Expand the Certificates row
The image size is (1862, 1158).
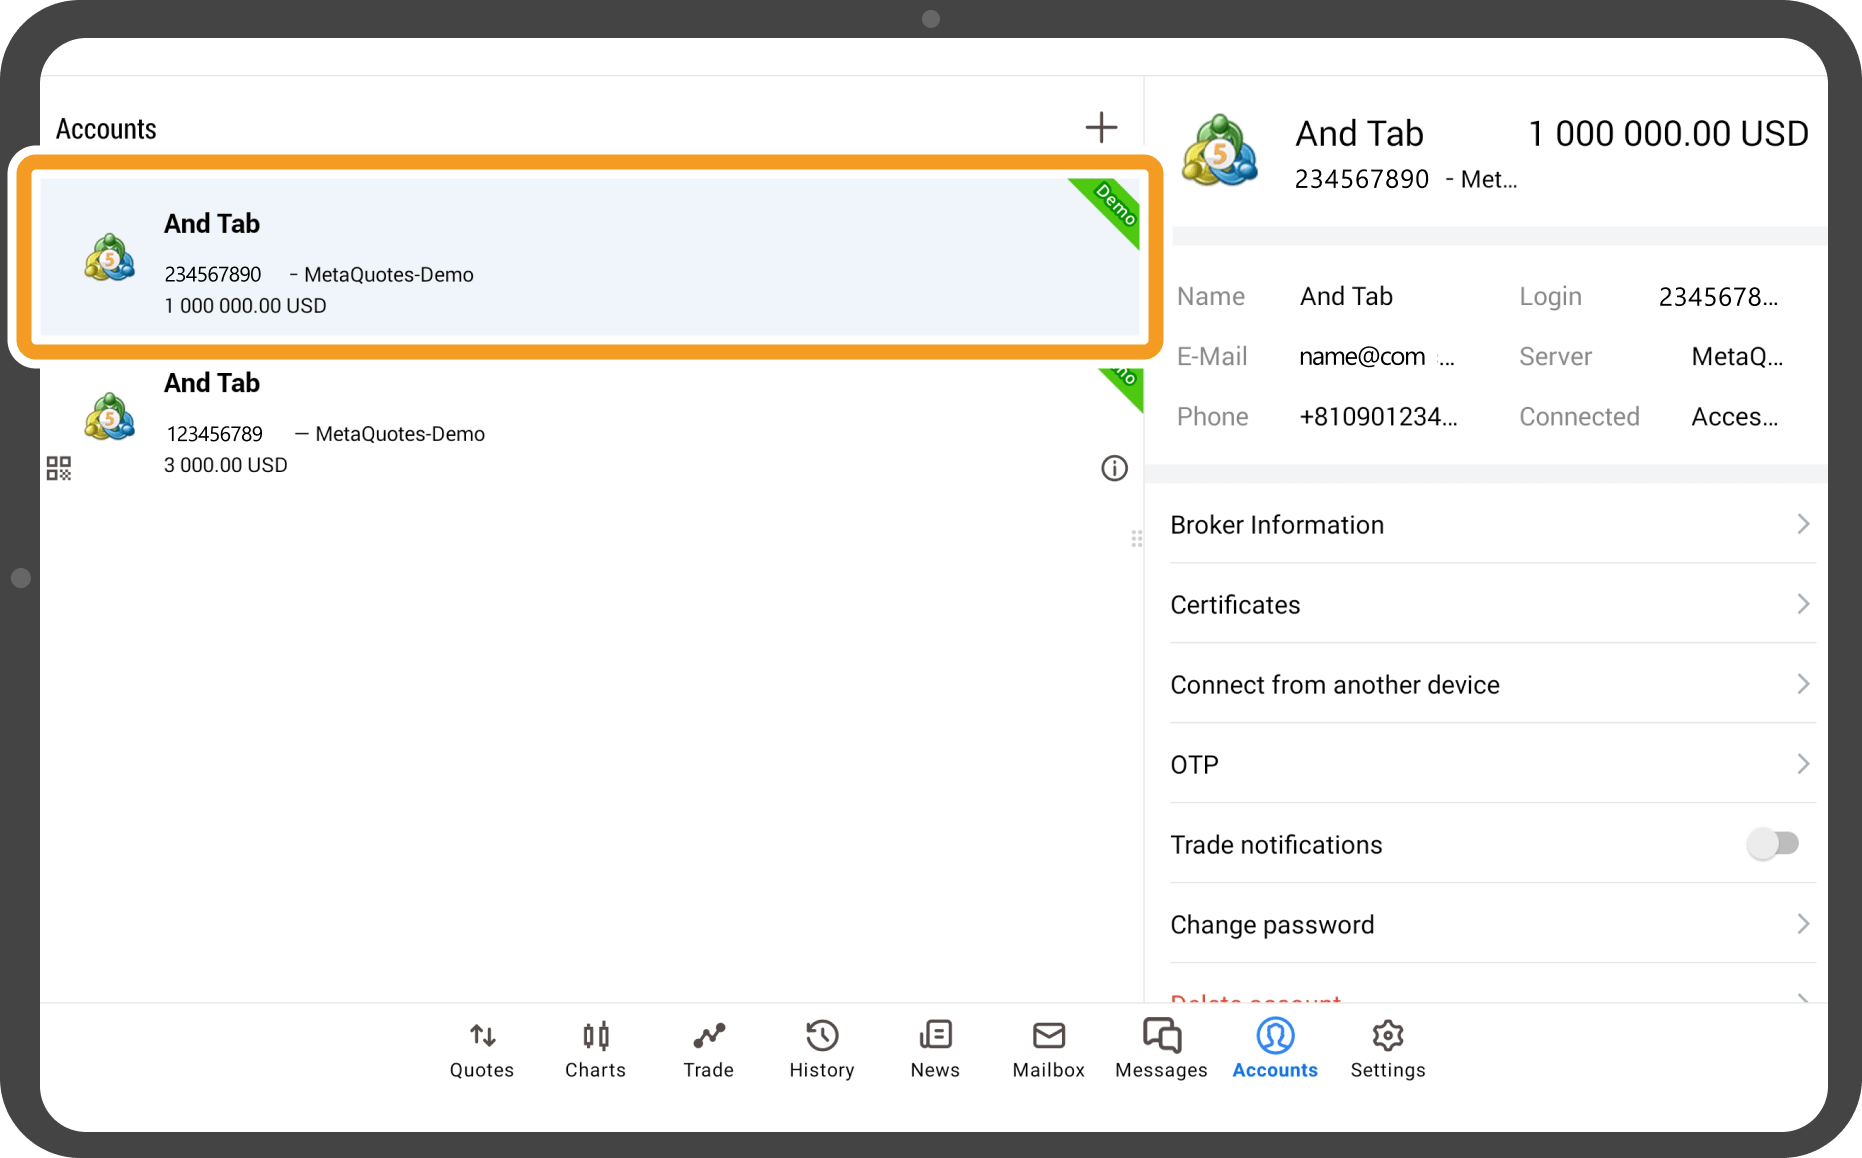click(x=1490, y=605)
